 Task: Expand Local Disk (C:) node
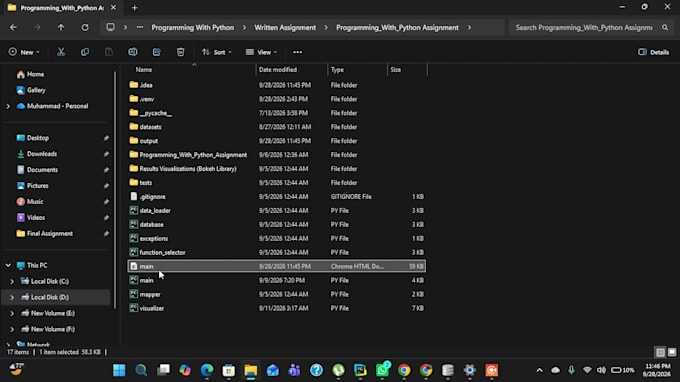click(x=12, y=281)
